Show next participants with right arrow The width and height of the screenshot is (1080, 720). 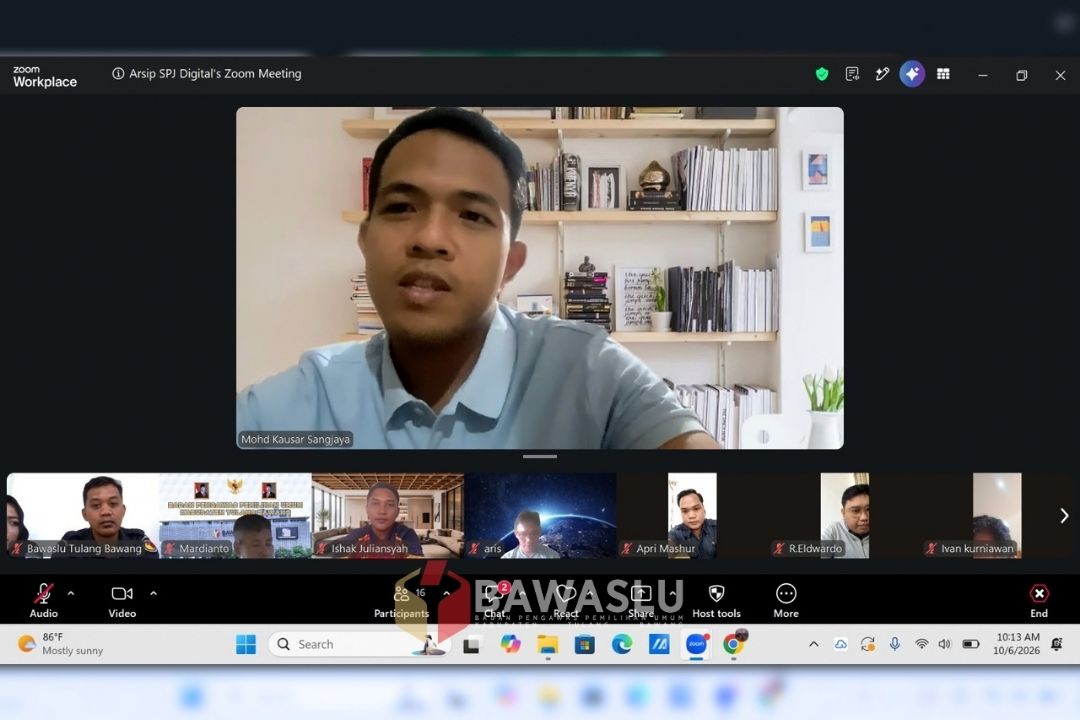(x=1064, y=515)
